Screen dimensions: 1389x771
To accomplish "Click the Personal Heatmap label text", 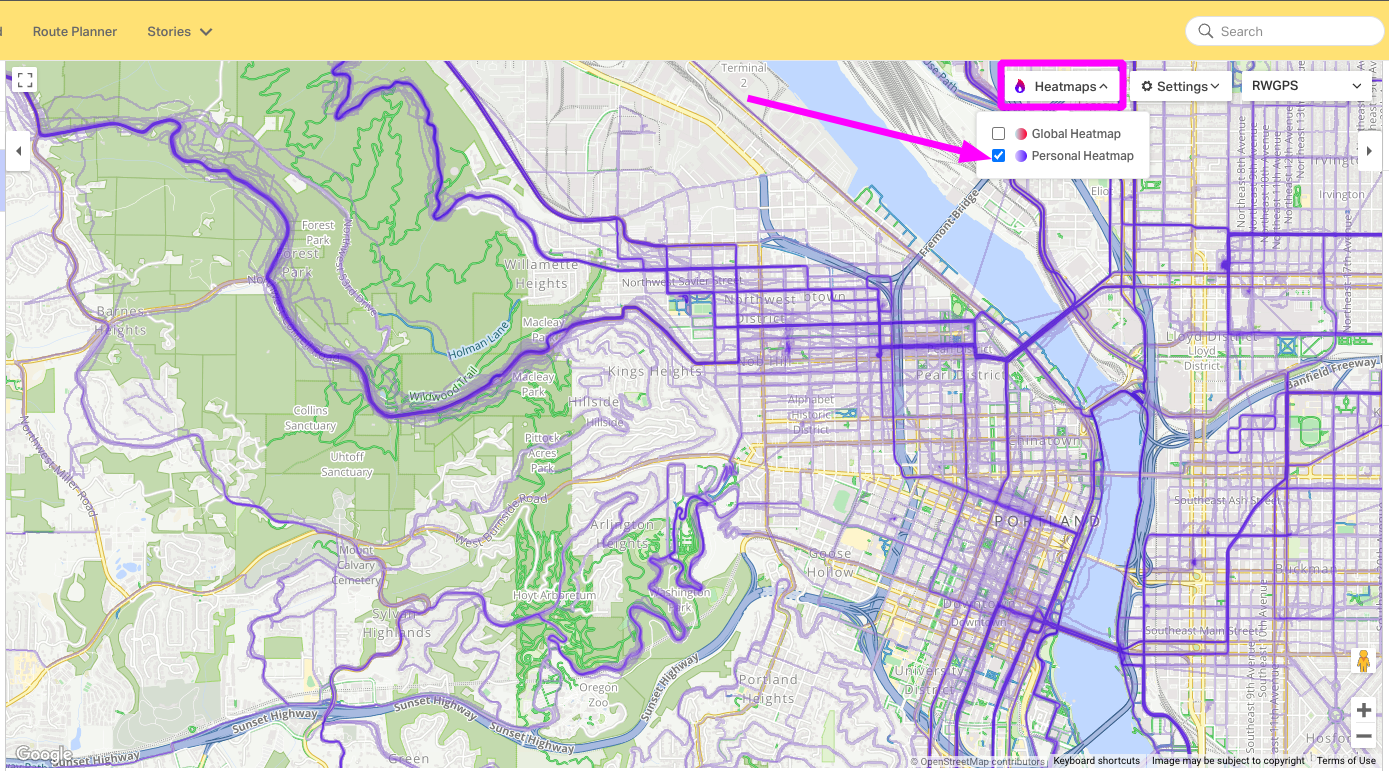I will pos(1083,156).
